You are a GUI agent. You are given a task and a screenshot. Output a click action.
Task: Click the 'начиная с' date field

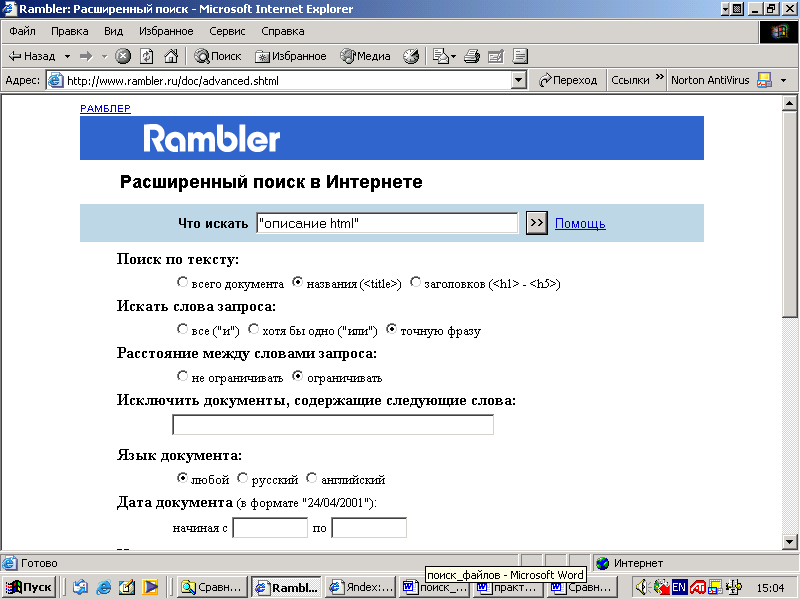tap(270, 528)
